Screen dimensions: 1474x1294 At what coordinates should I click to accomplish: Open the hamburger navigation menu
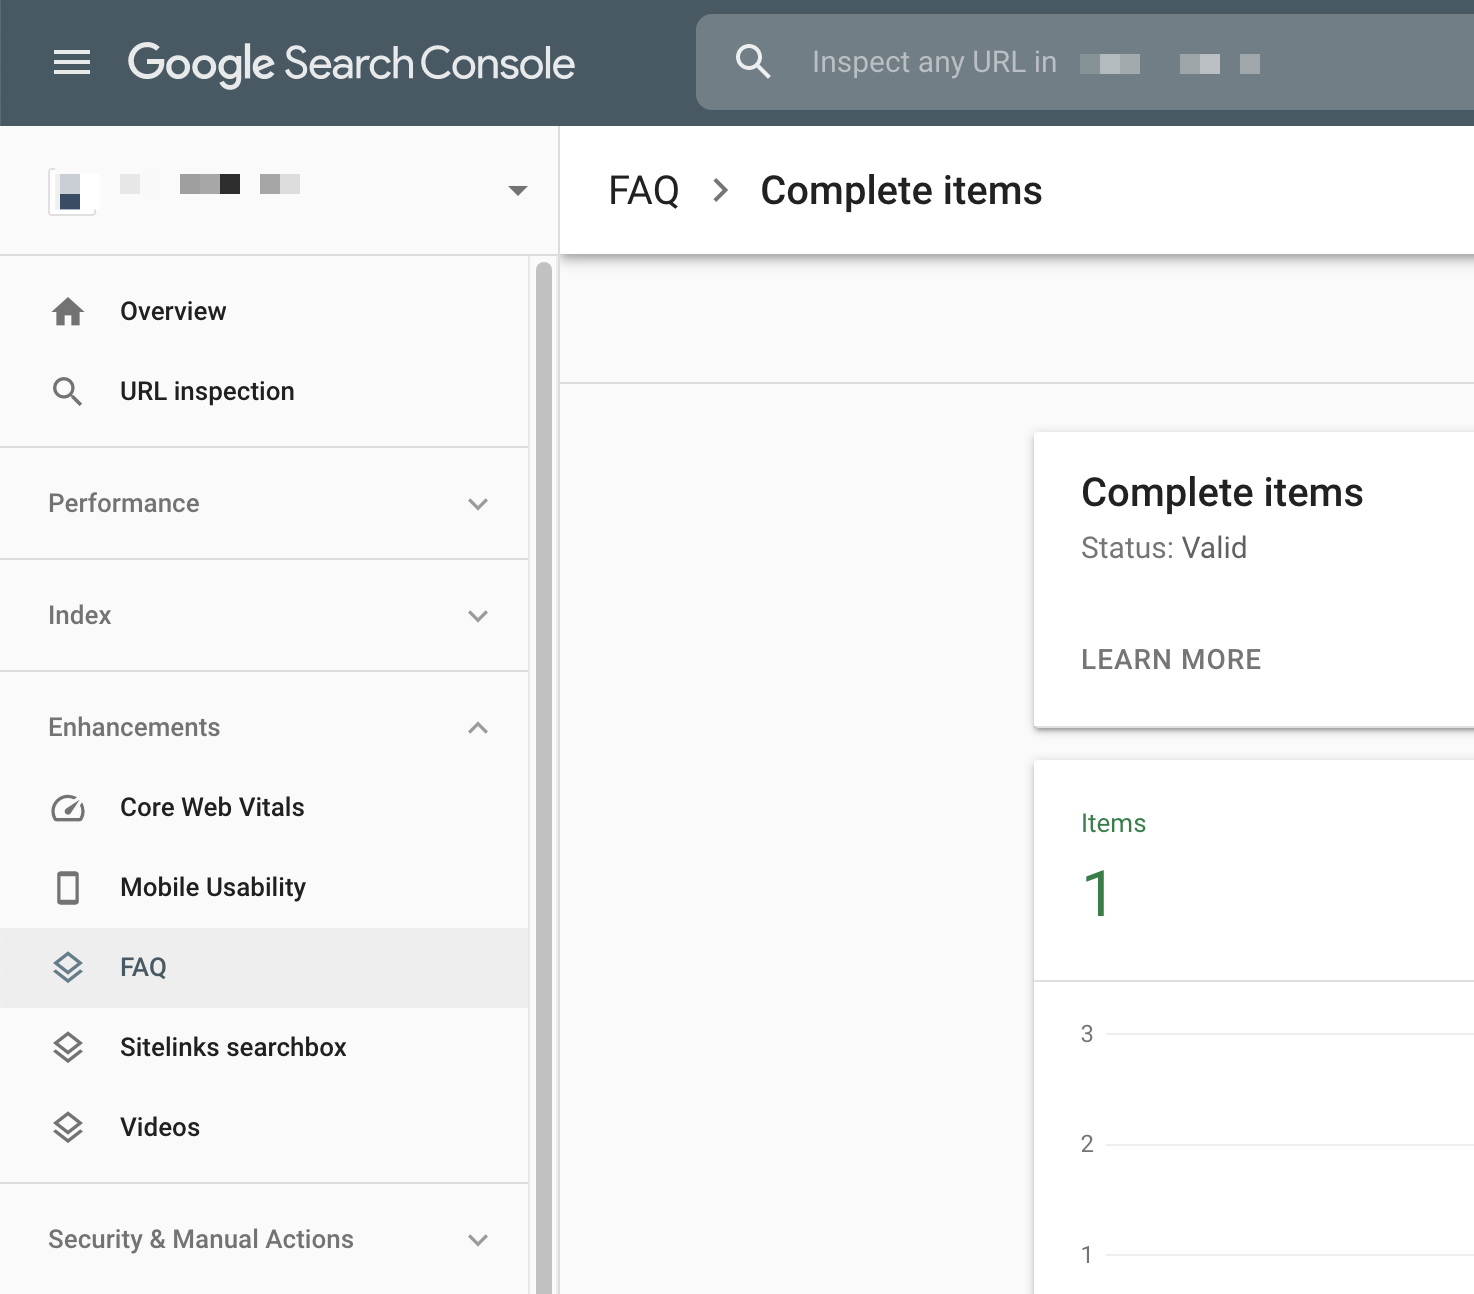[x=72, y=63]
